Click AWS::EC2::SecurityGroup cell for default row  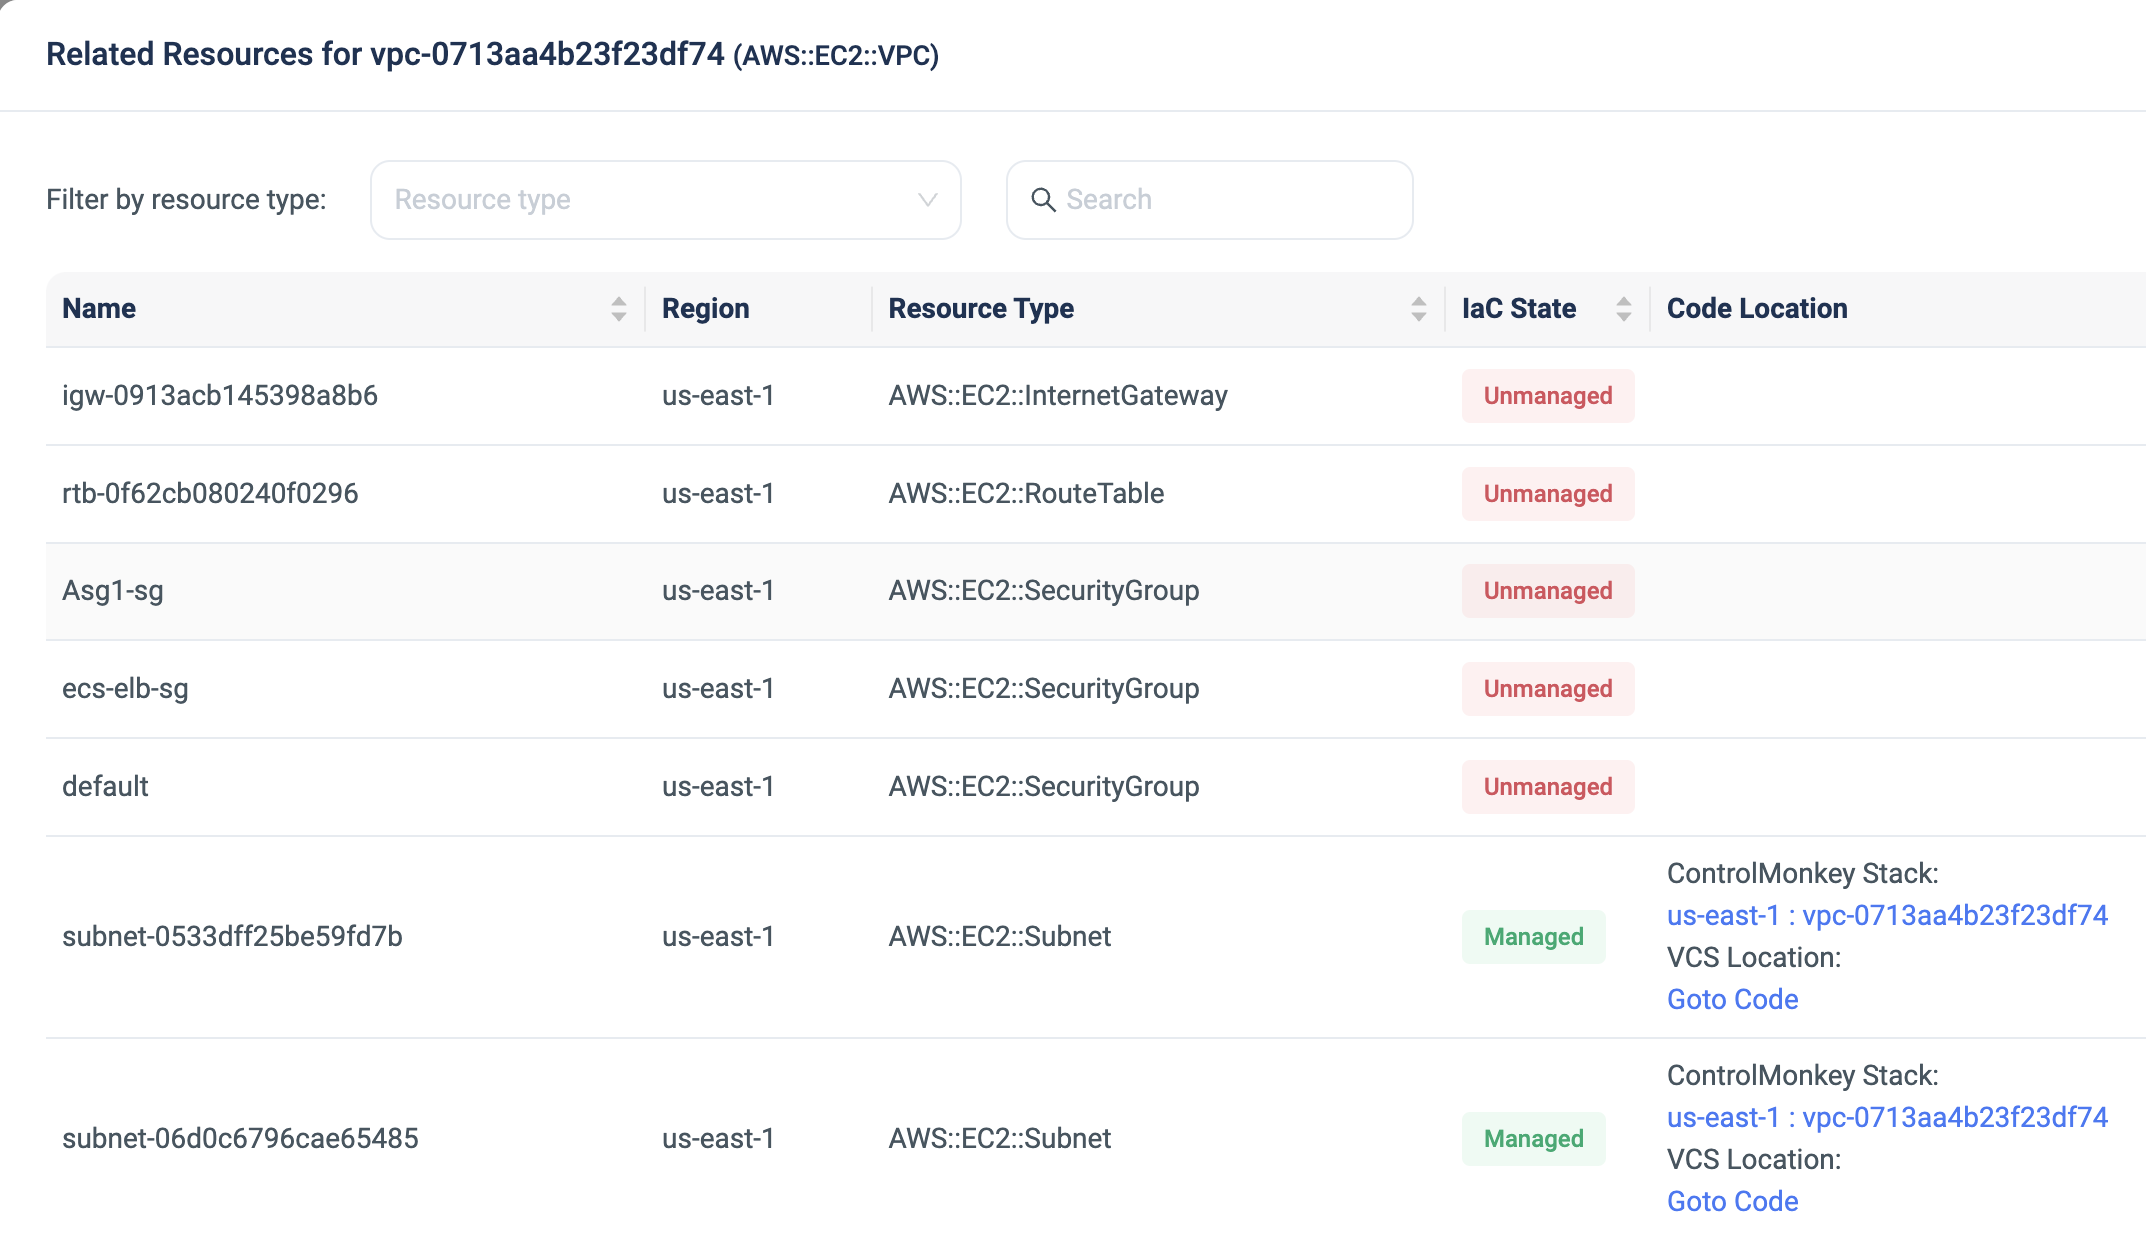(x=1044, y=787)
